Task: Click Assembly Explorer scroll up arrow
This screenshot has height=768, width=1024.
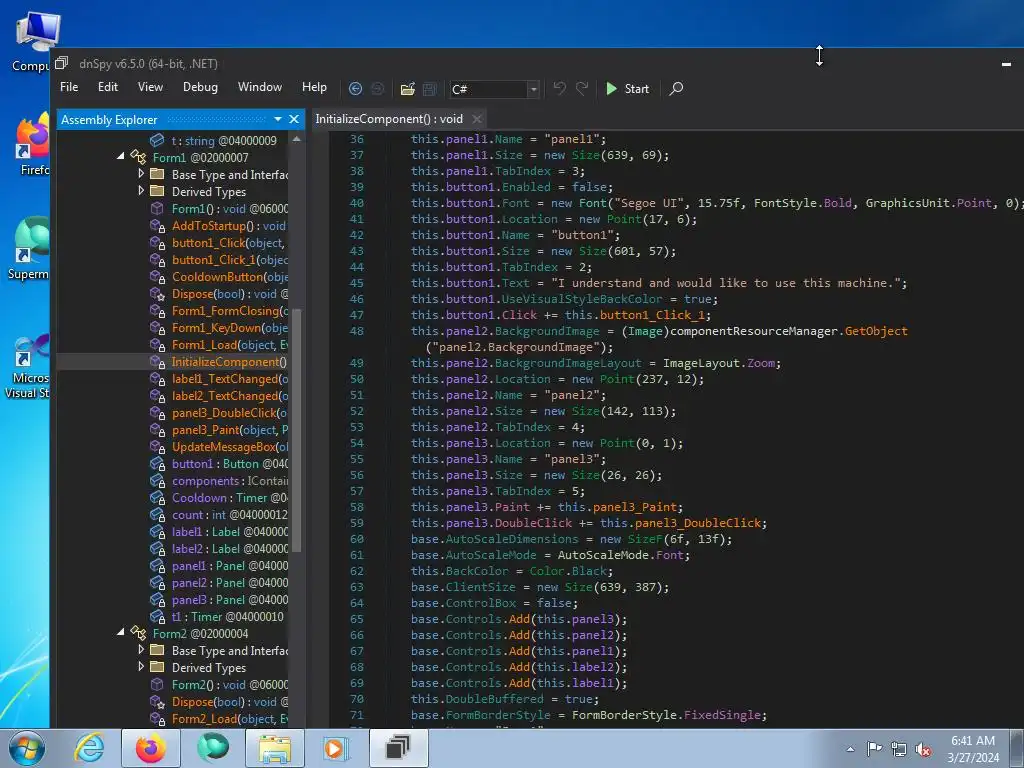Action: 296,139
